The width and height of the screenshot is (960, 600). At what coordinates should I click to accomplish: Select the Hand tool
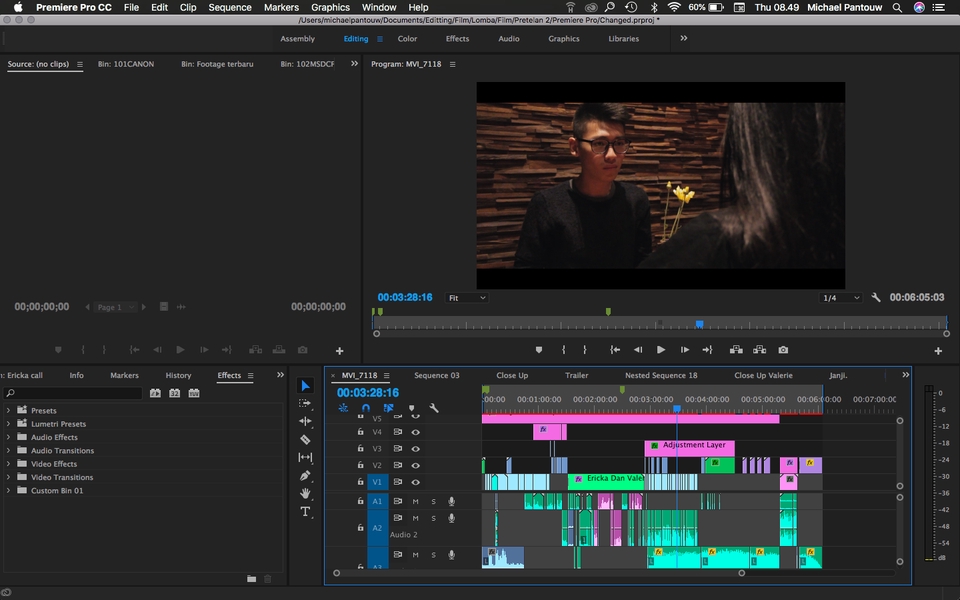[306, 493]
